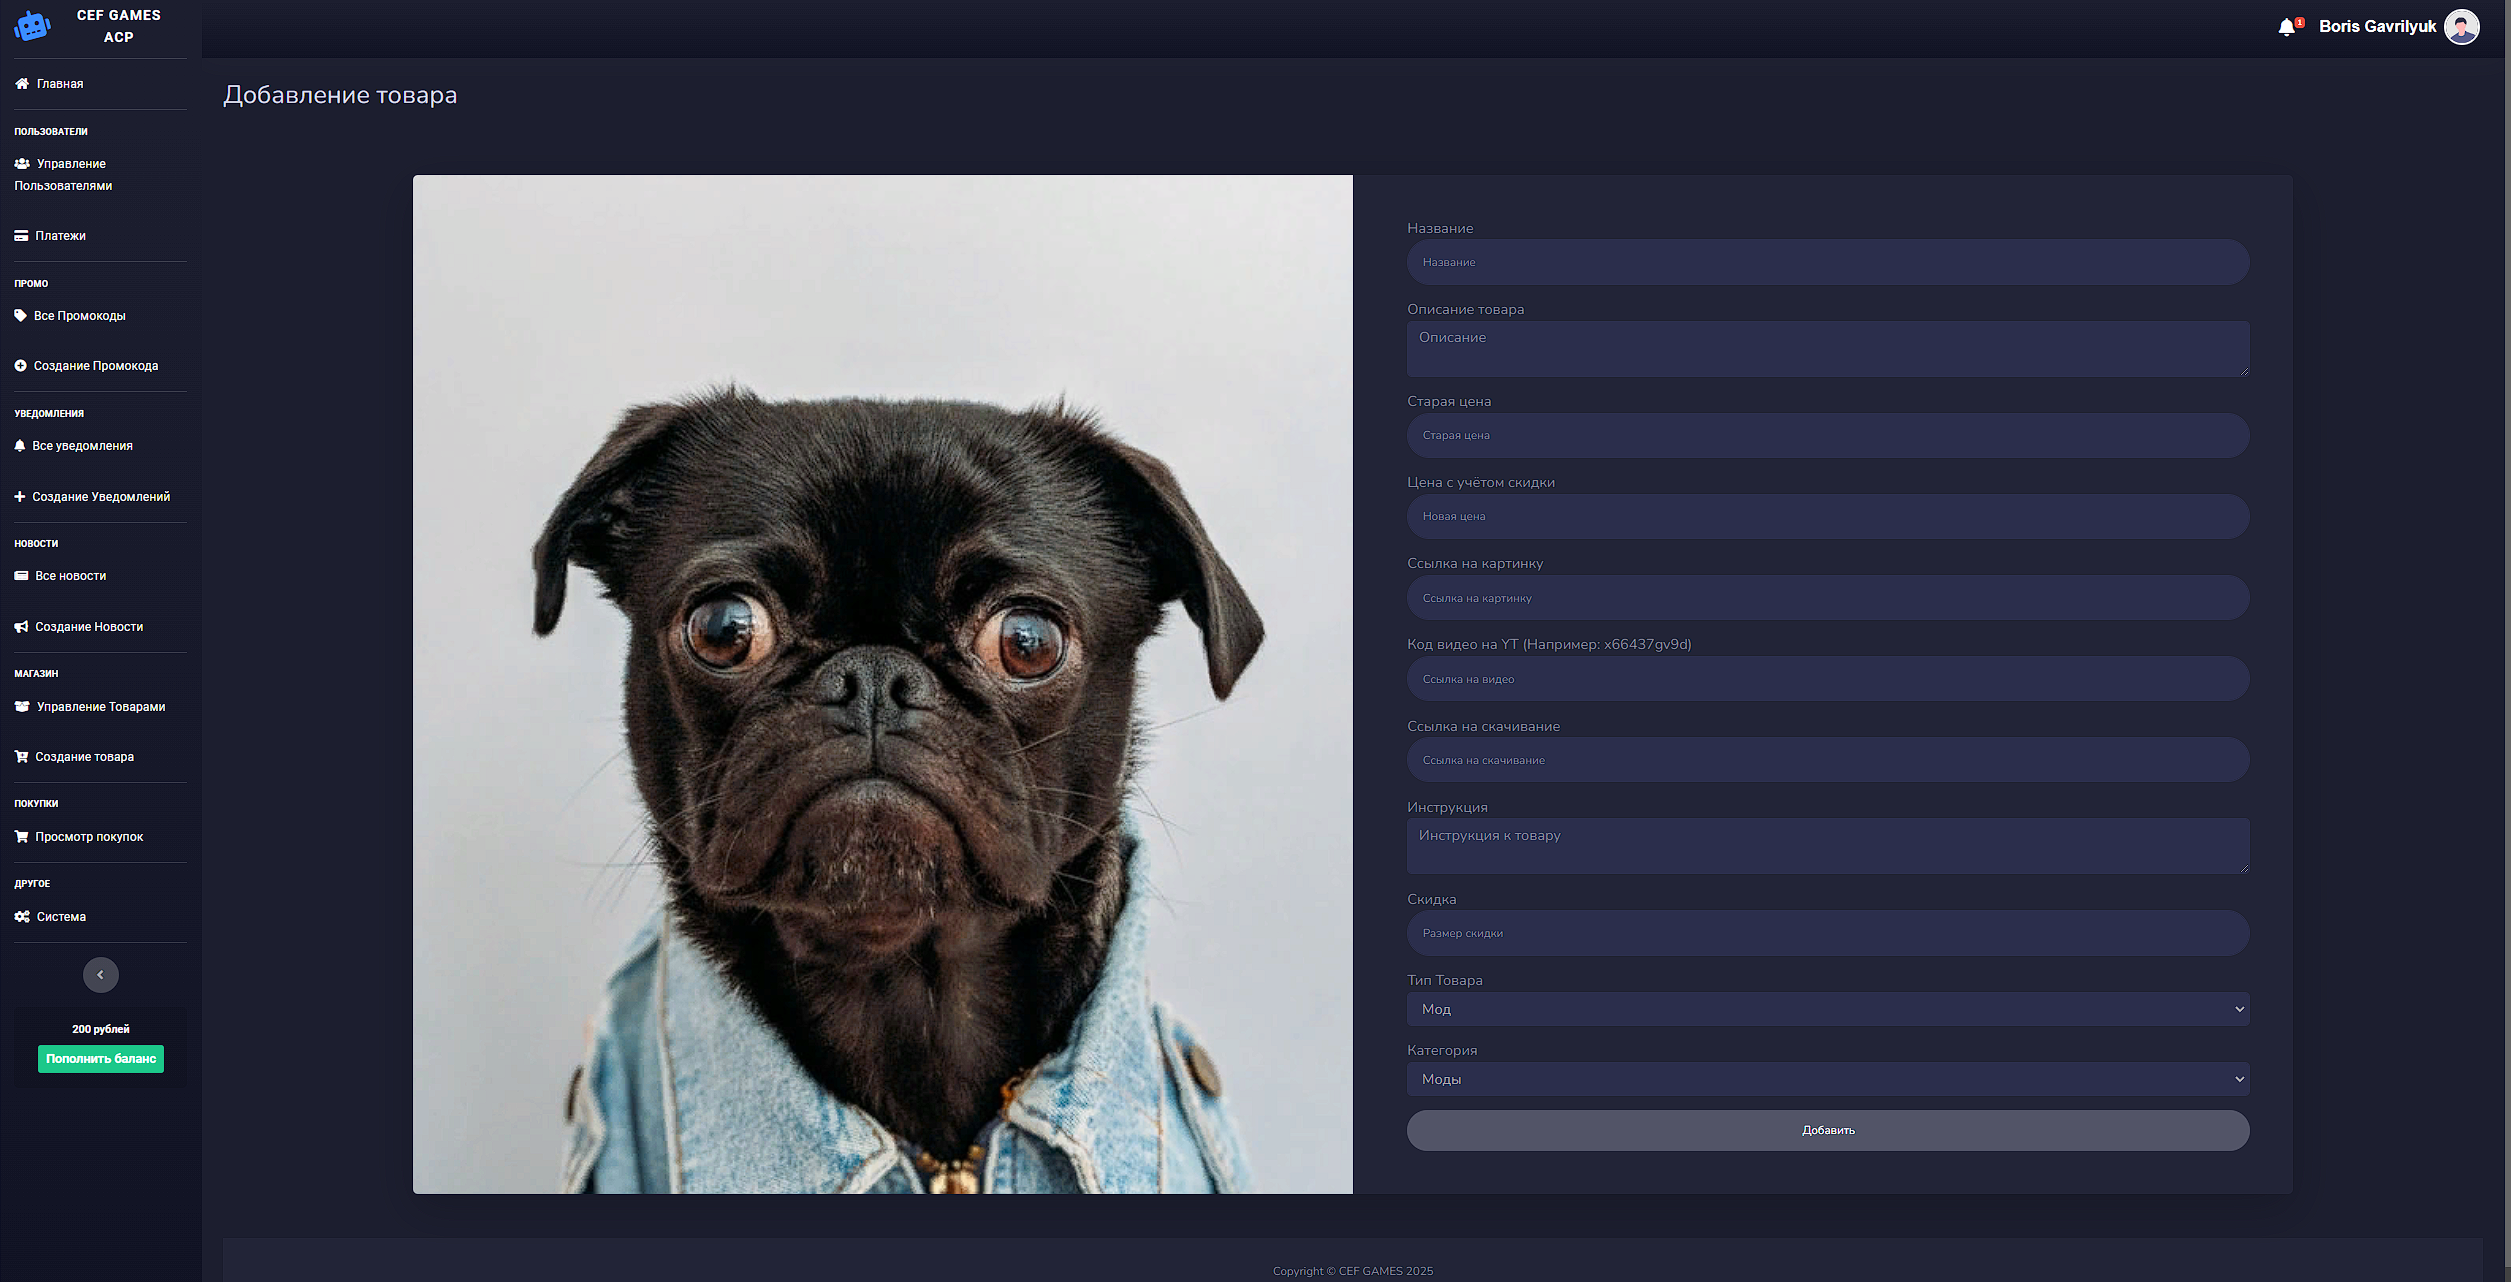Click the gears icon for Система
2511x1282 pixels.
[22, 917]
